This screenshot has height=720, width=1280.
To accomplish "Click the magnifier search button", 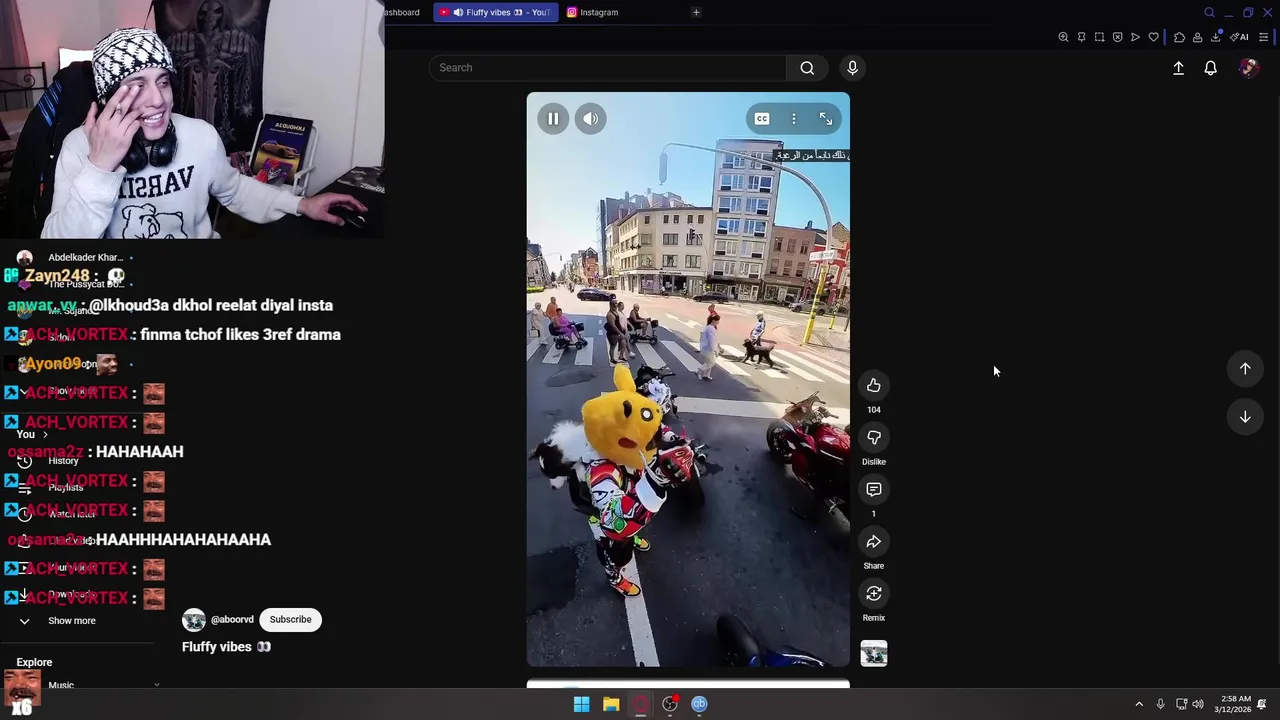I will click(x=807, y=68).
